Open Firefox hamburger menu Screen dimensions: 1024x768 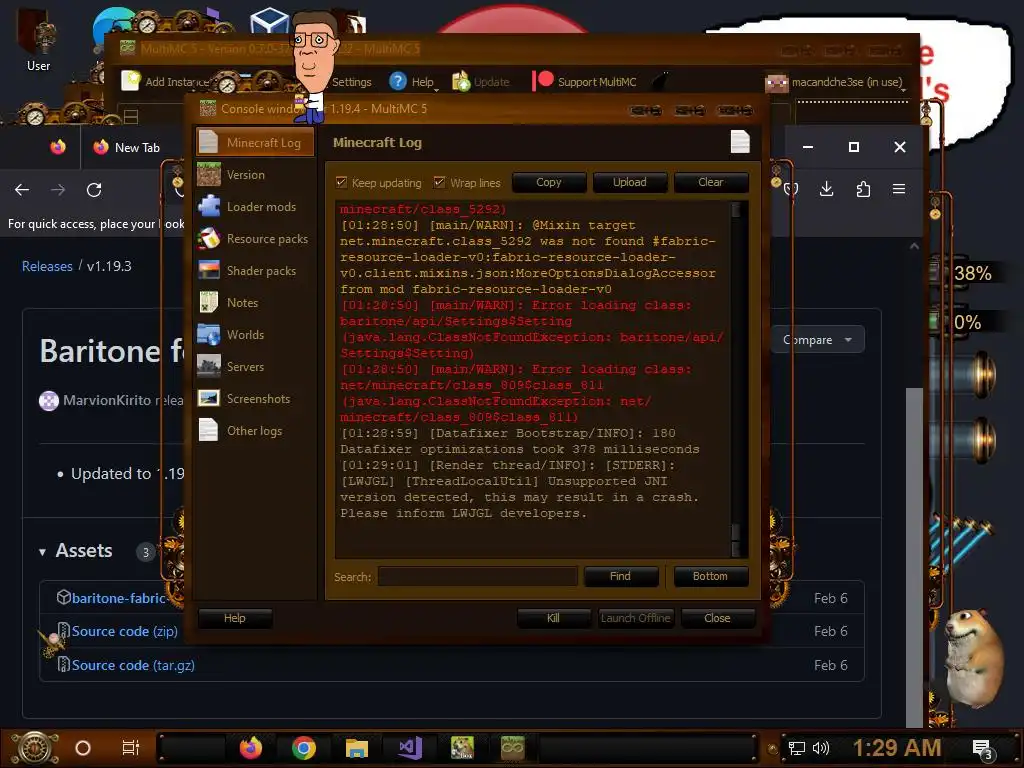tap(899, 189)
